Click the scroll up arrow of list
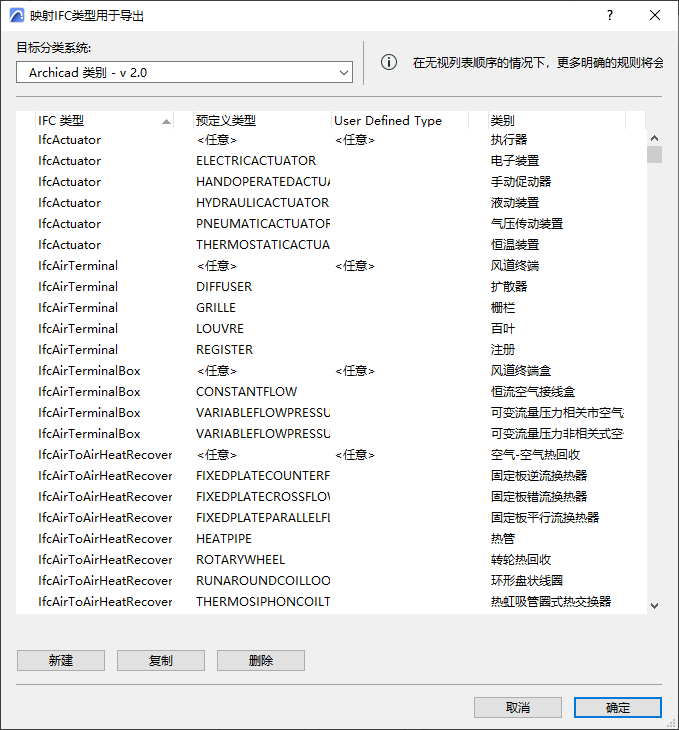 pos(654,138)
